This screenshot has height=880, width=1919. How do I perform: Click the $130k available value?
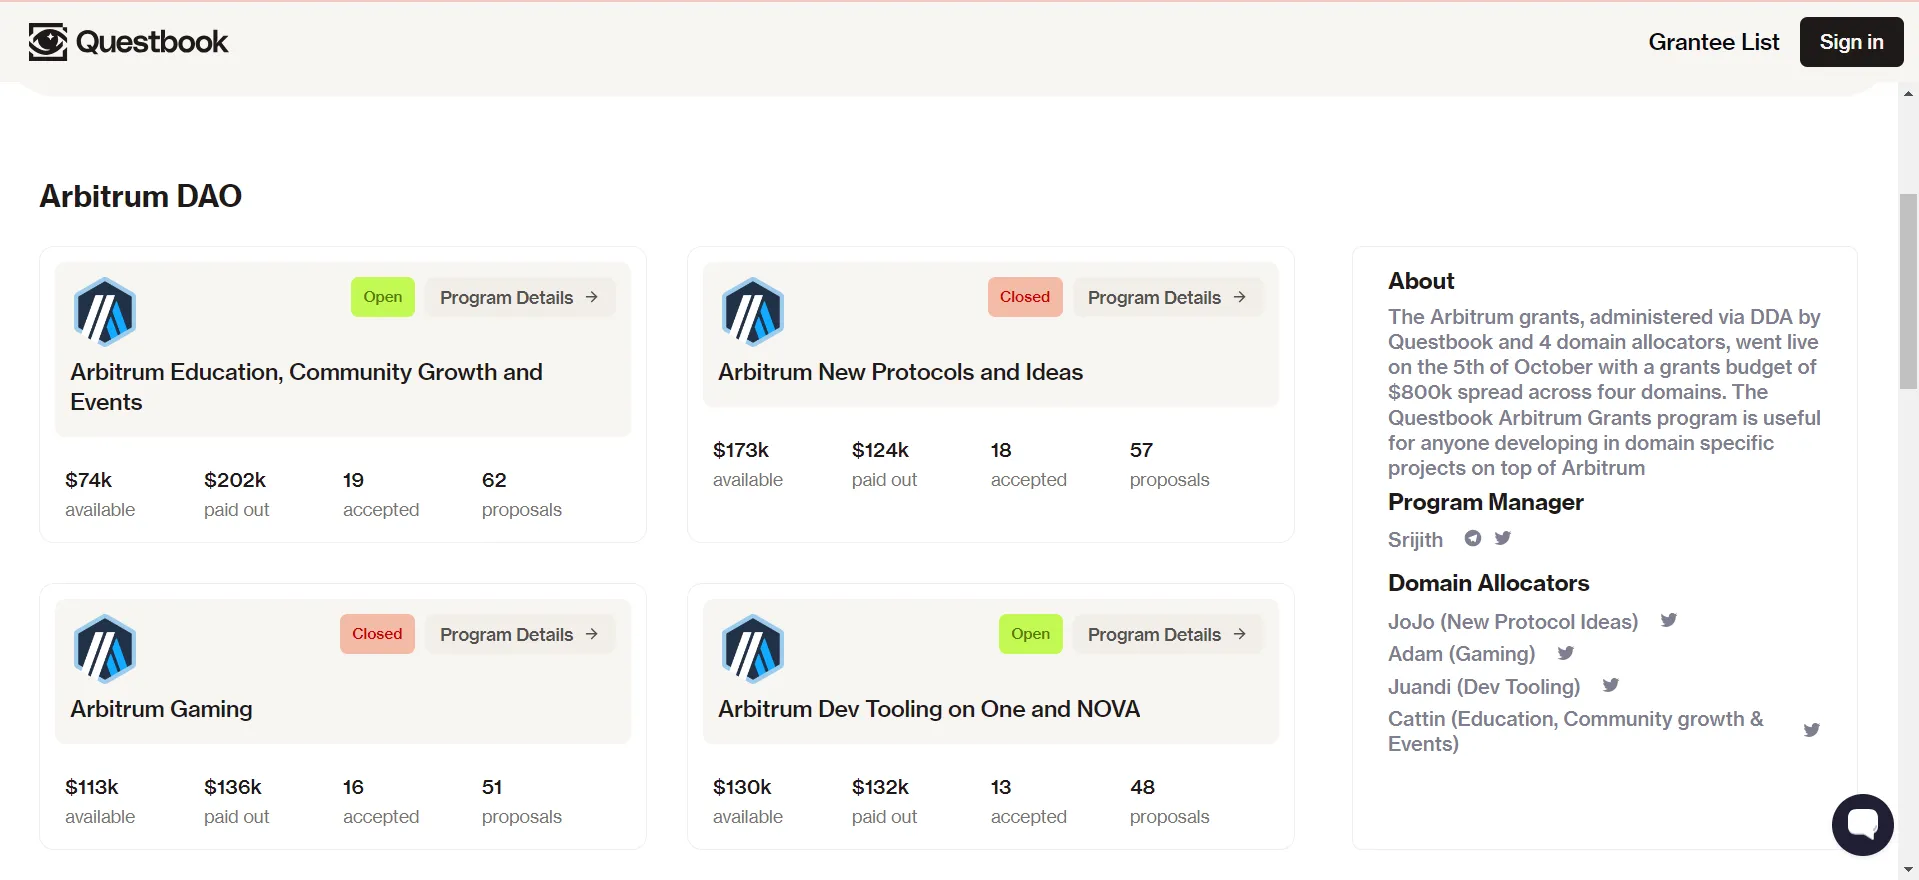742,787
